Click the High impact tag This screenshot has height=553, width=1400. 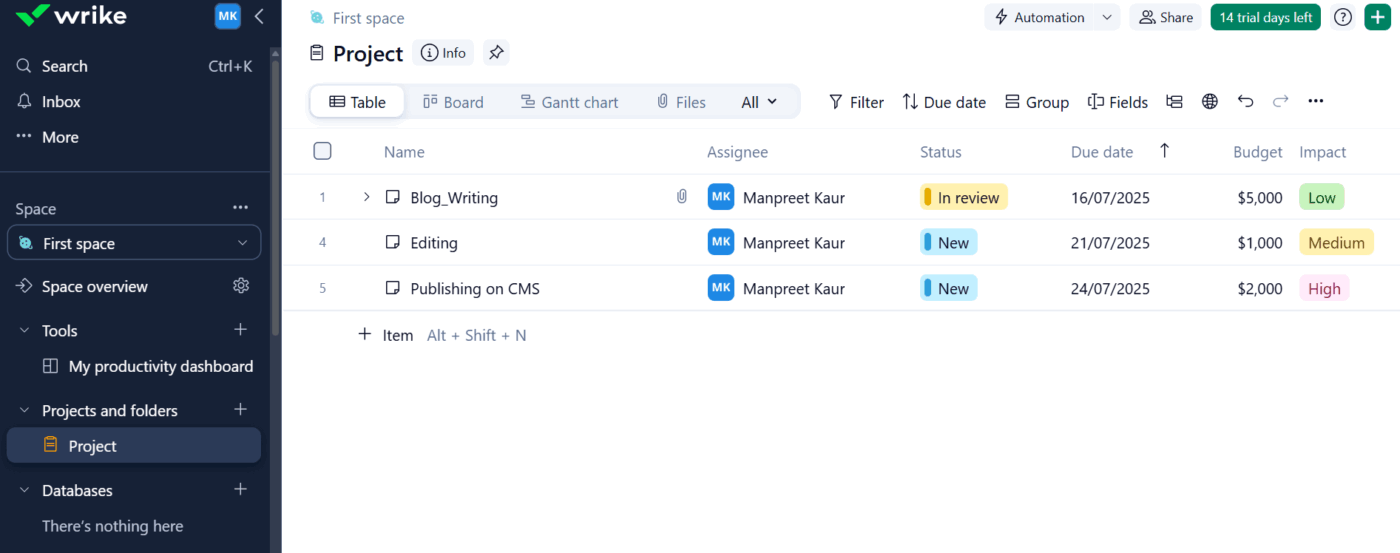pyautogui.click(x=1324, y=288)
